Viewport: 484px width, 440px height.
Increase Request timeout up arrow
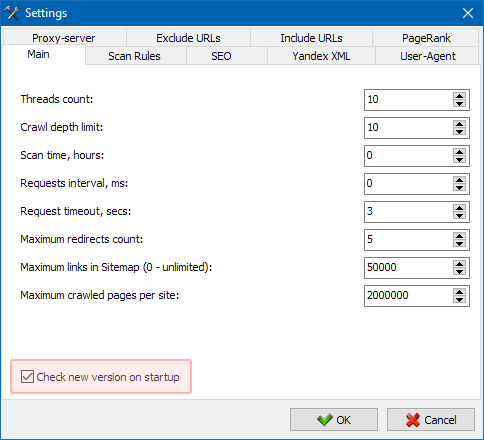(459, 208)
